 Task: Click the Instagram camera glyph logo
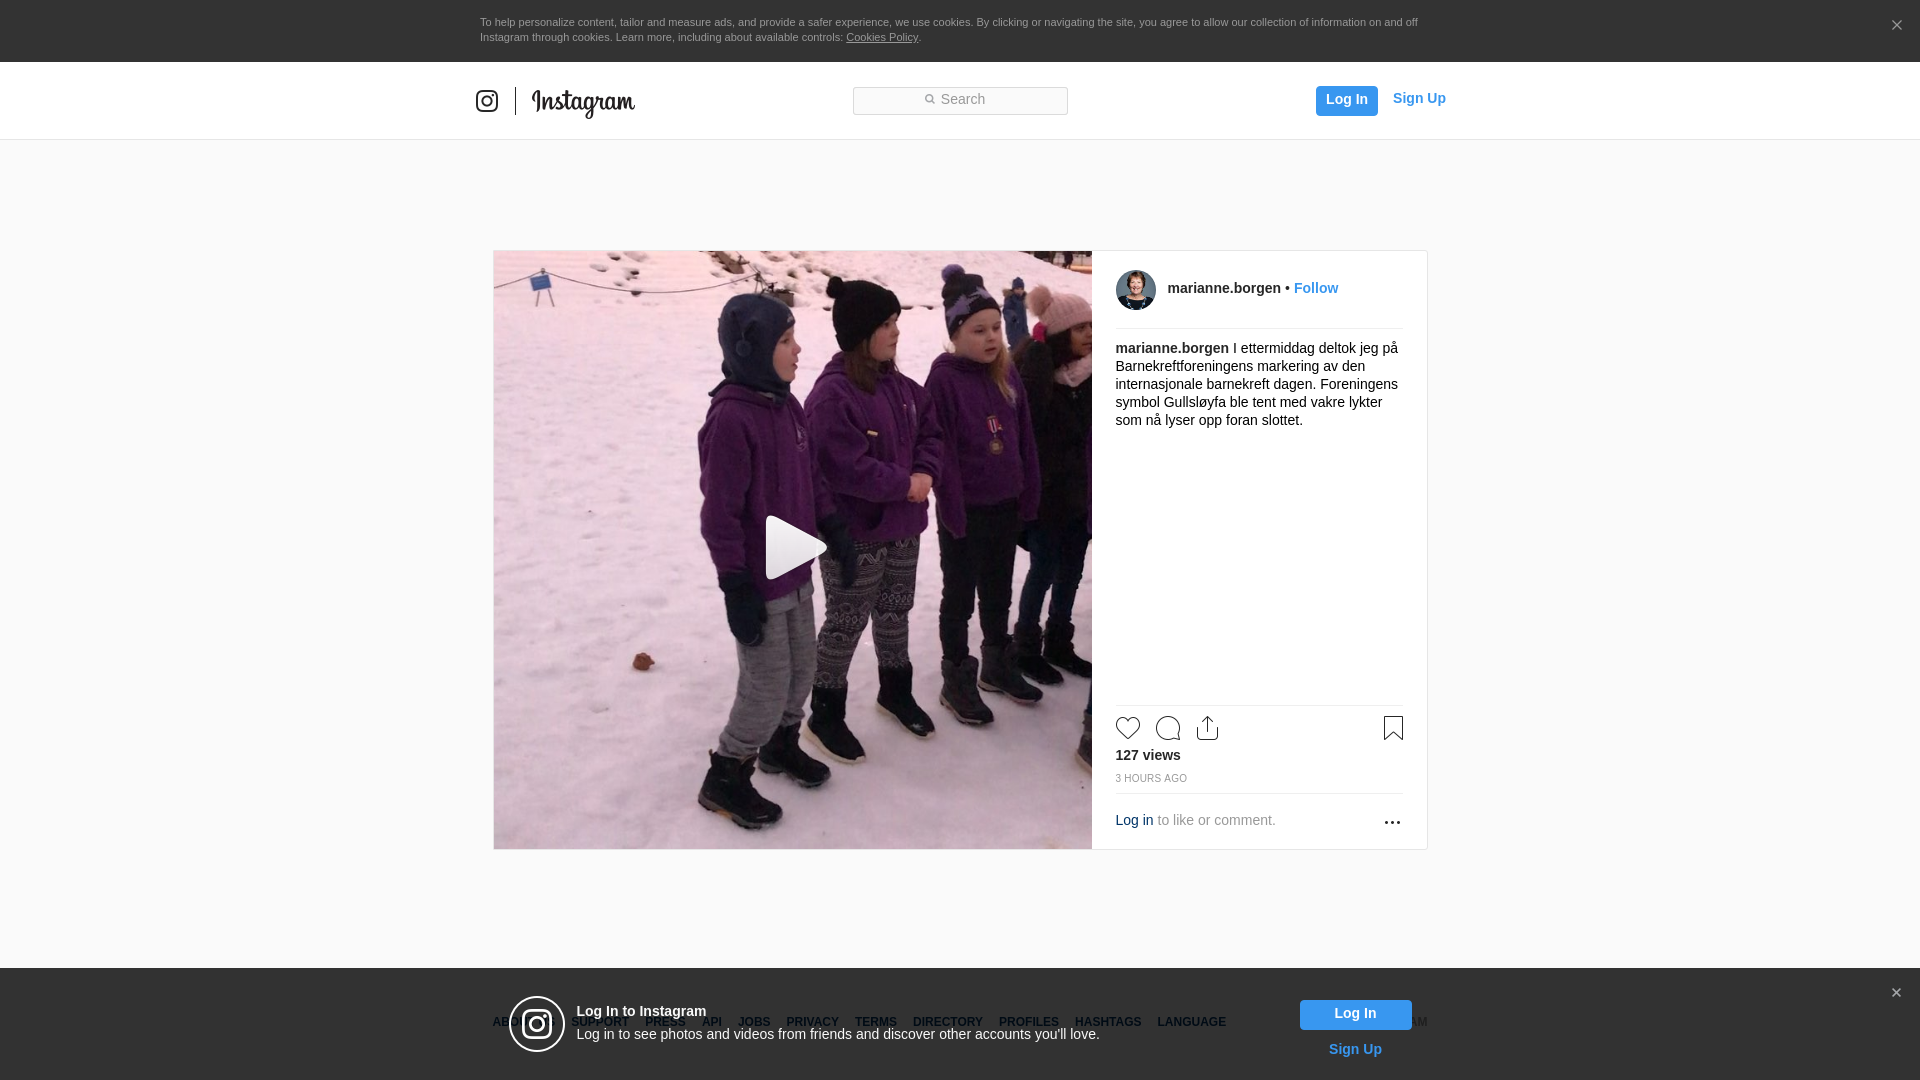click(487, 101)
